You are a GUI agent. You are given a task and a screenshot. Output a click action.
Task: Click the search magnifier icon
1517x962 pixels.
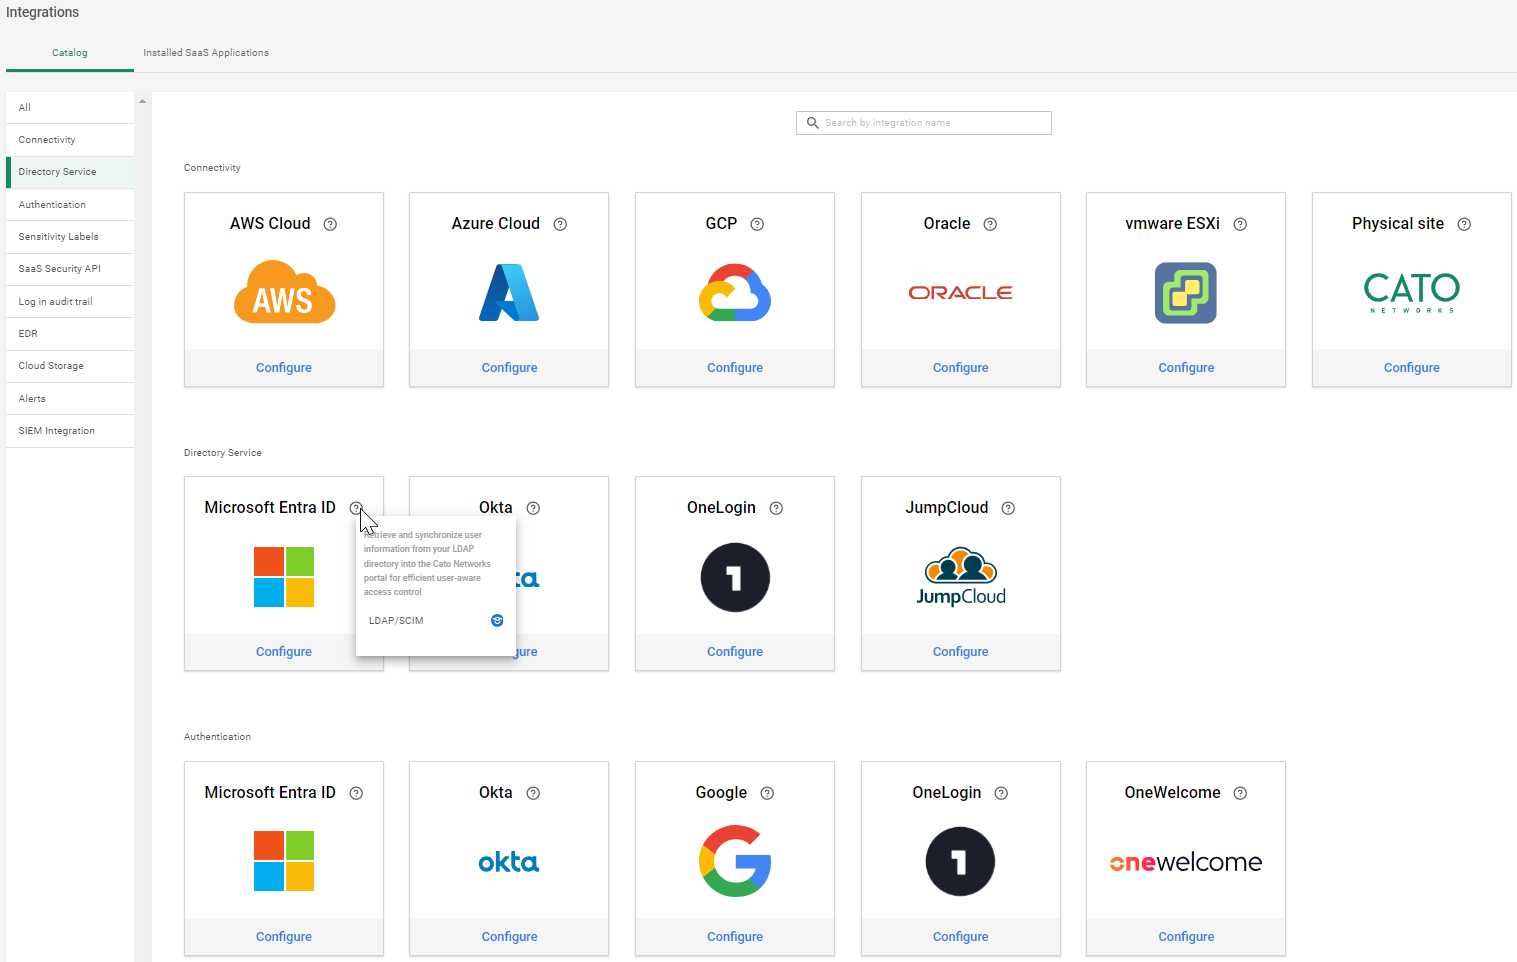tap(813, 123)
